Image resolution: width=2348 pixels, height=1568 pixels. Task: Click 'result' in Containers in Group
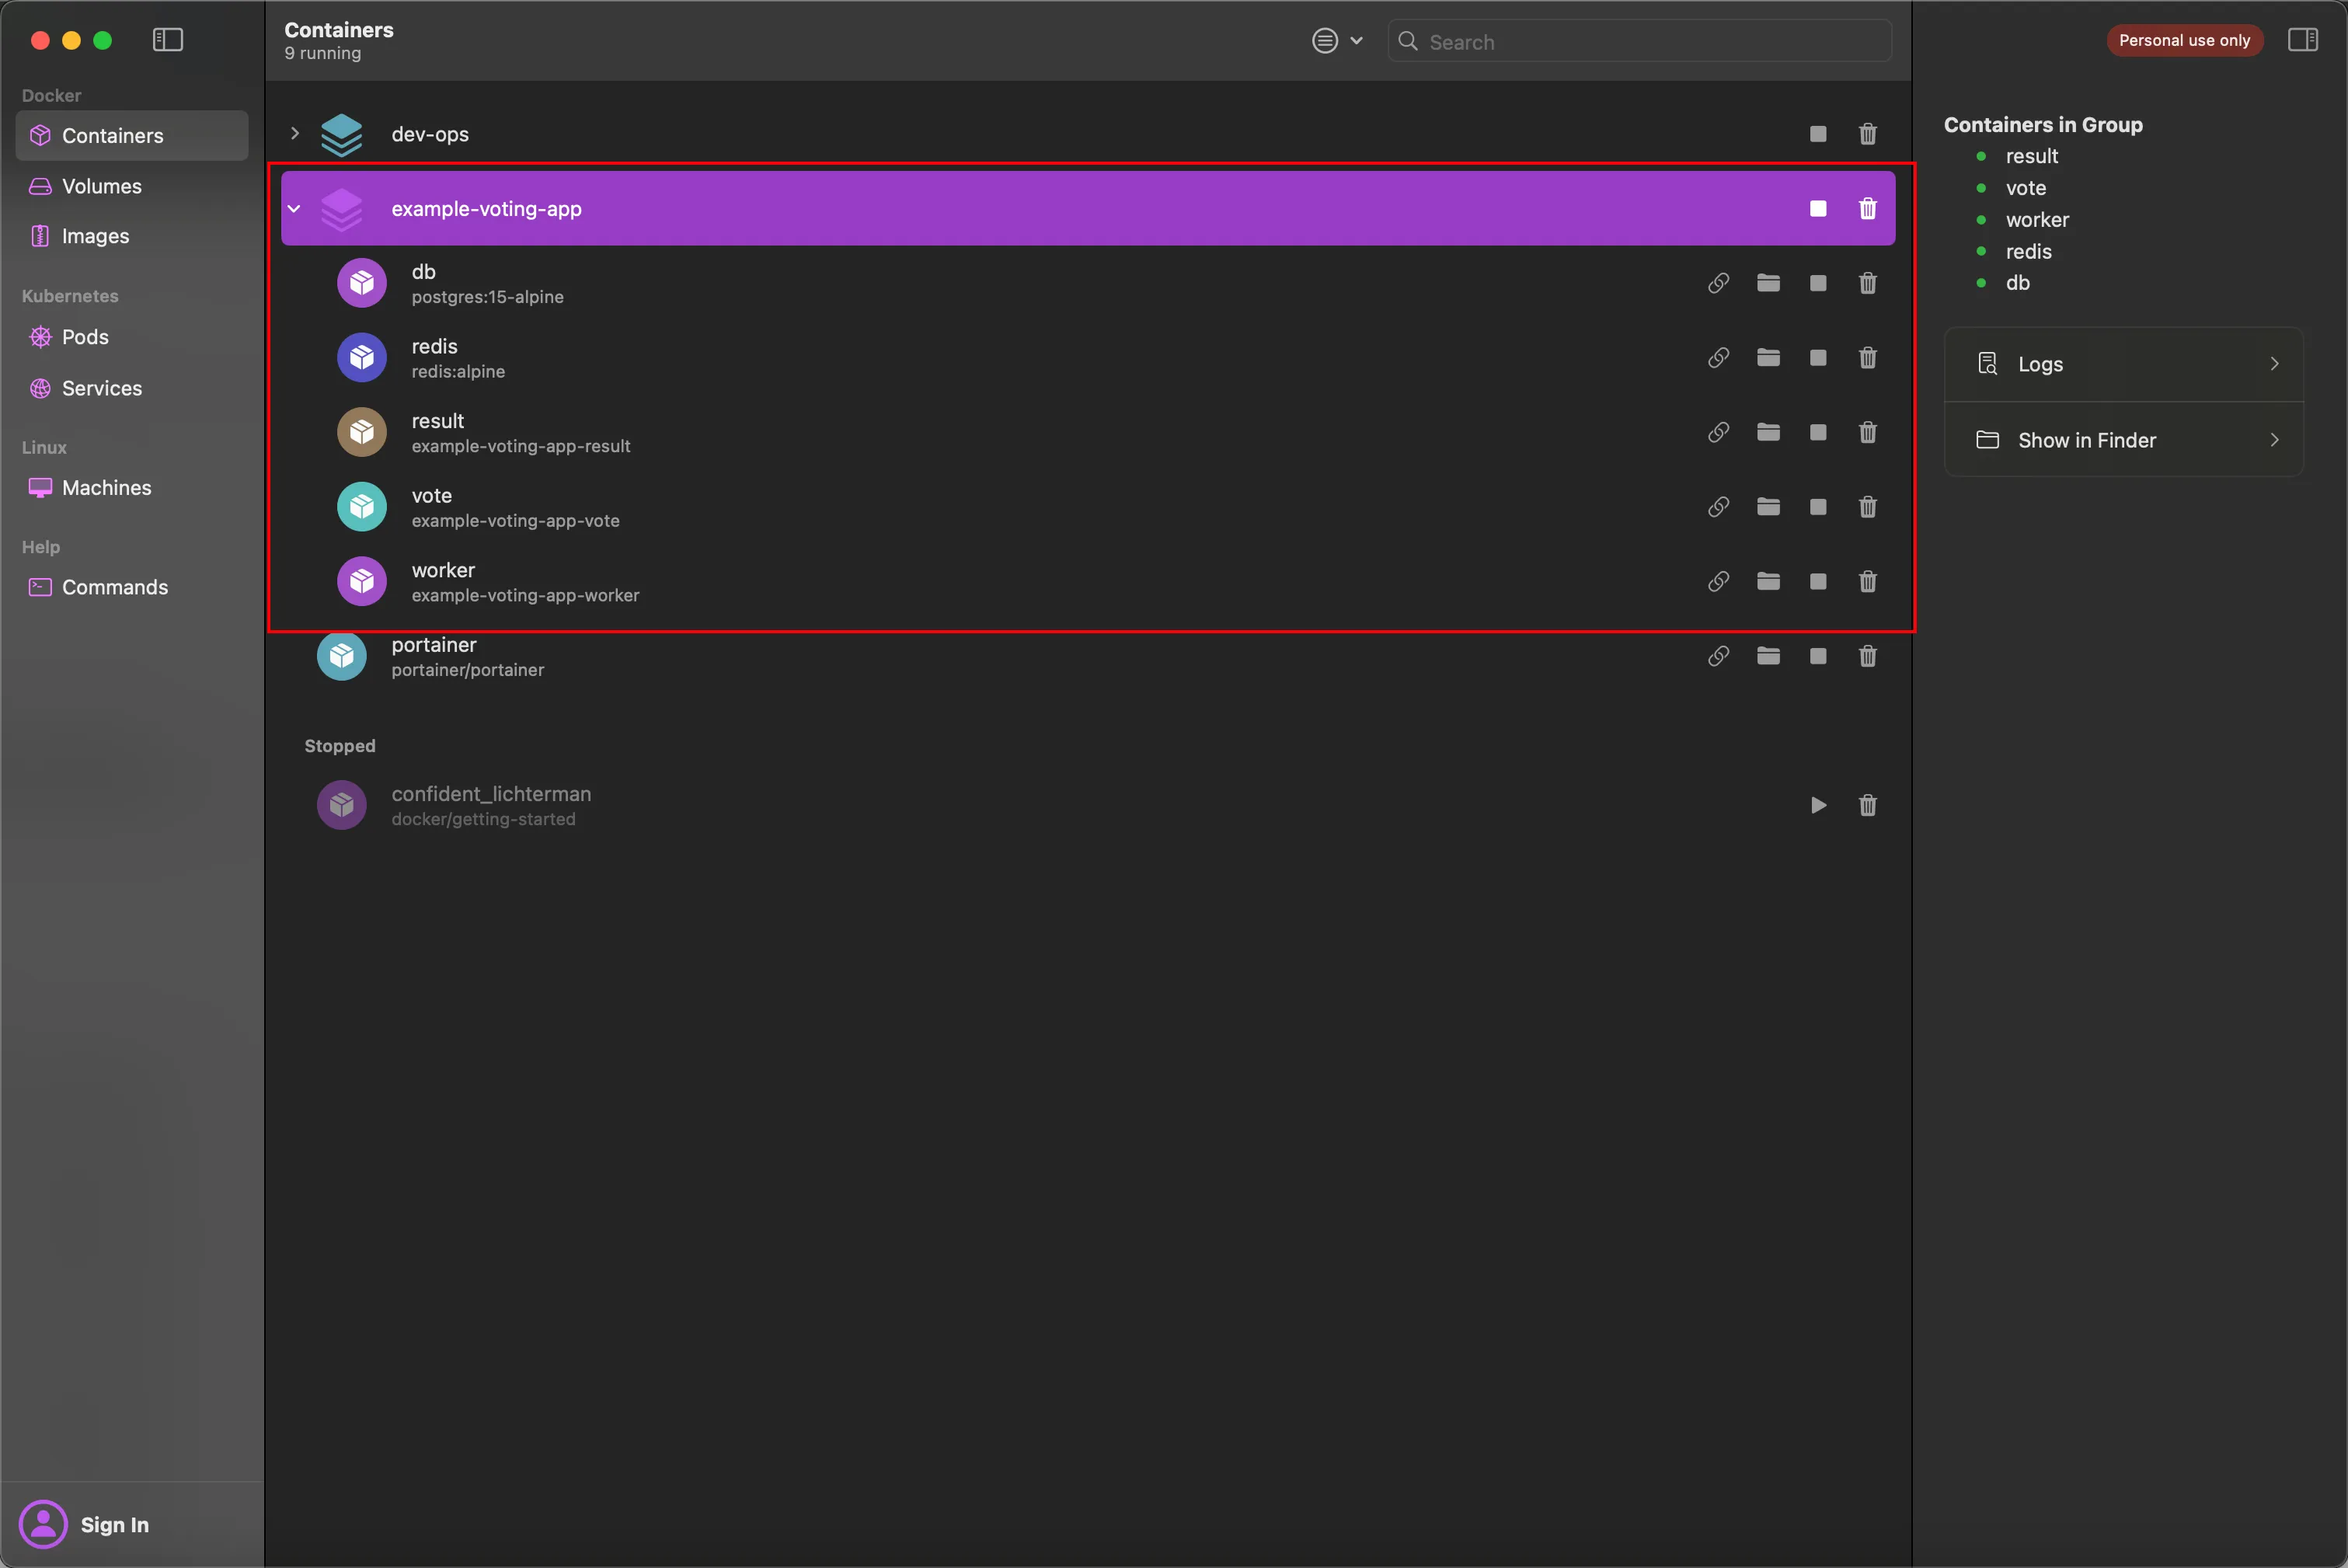coord(2031,156)
